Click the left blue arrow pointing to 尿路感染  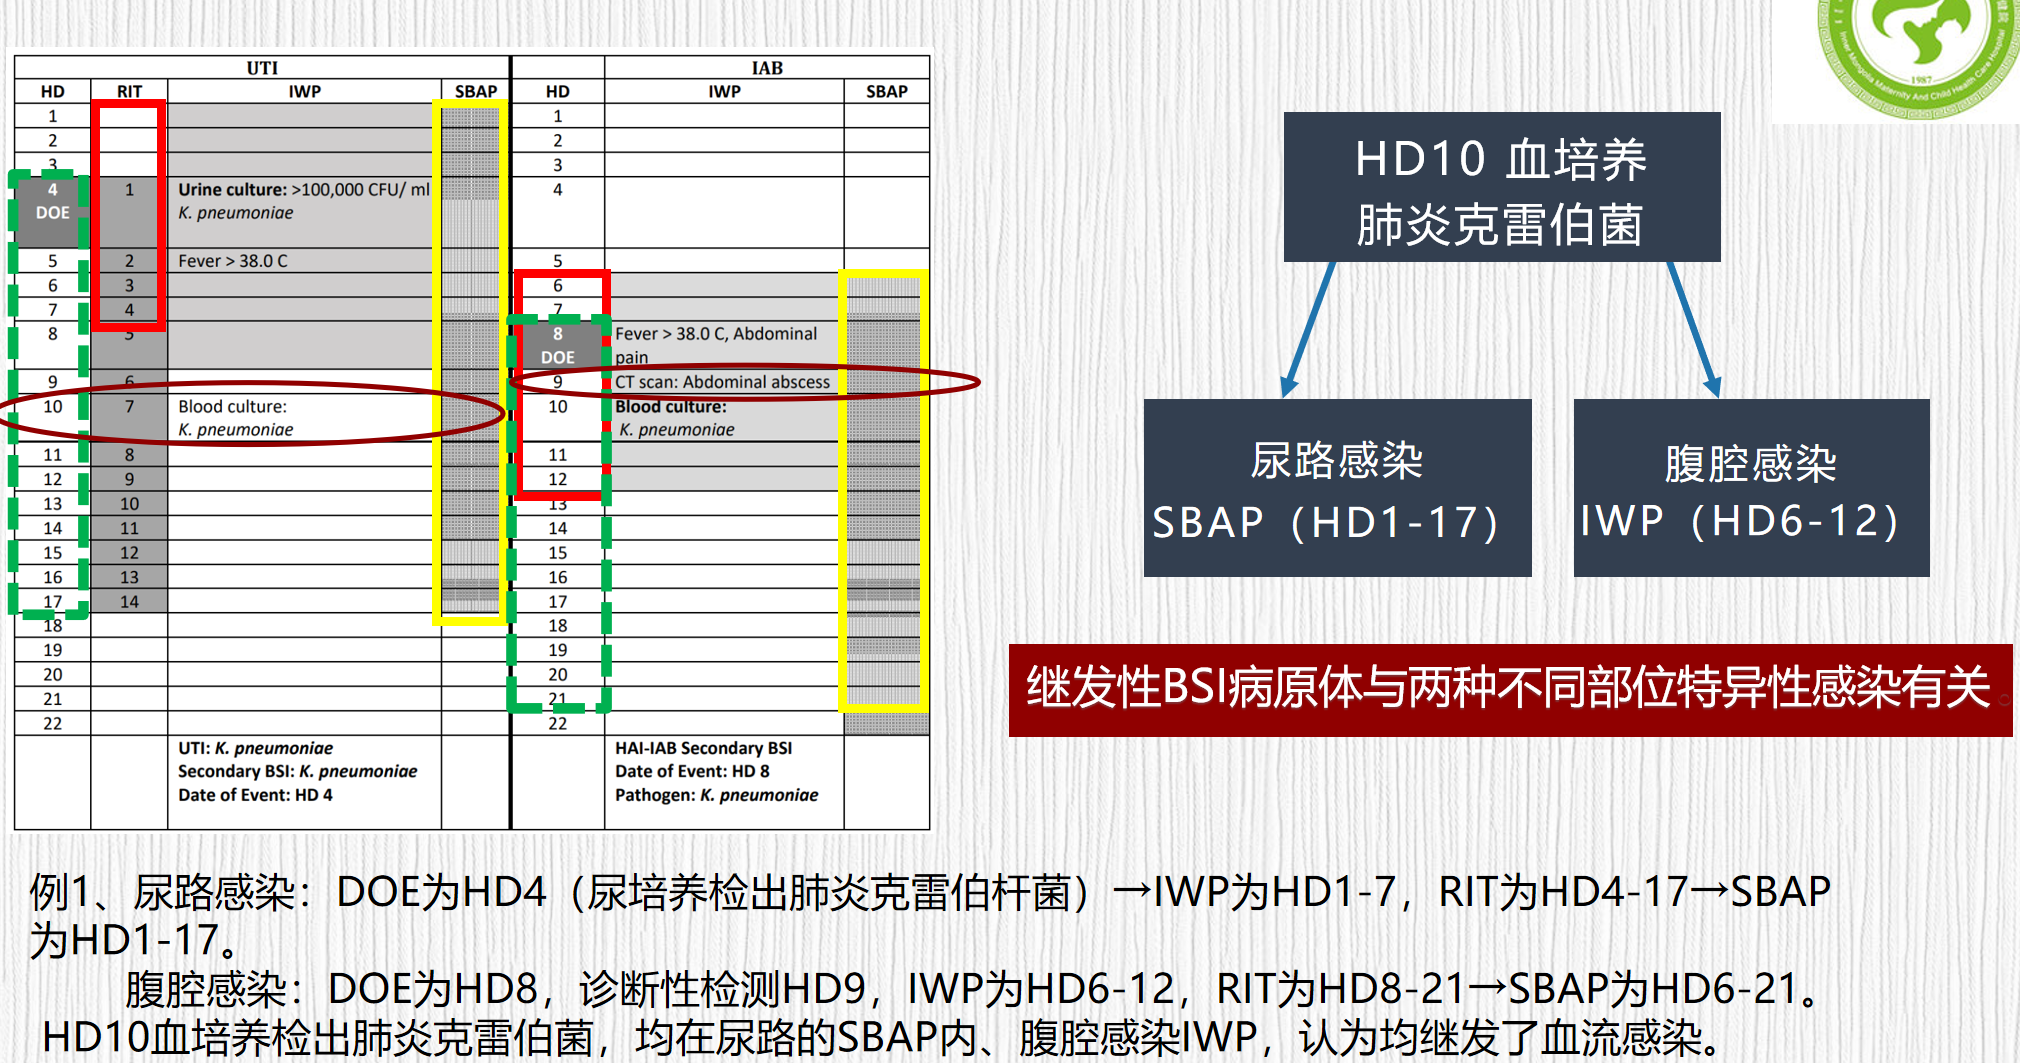(1310, 330)
